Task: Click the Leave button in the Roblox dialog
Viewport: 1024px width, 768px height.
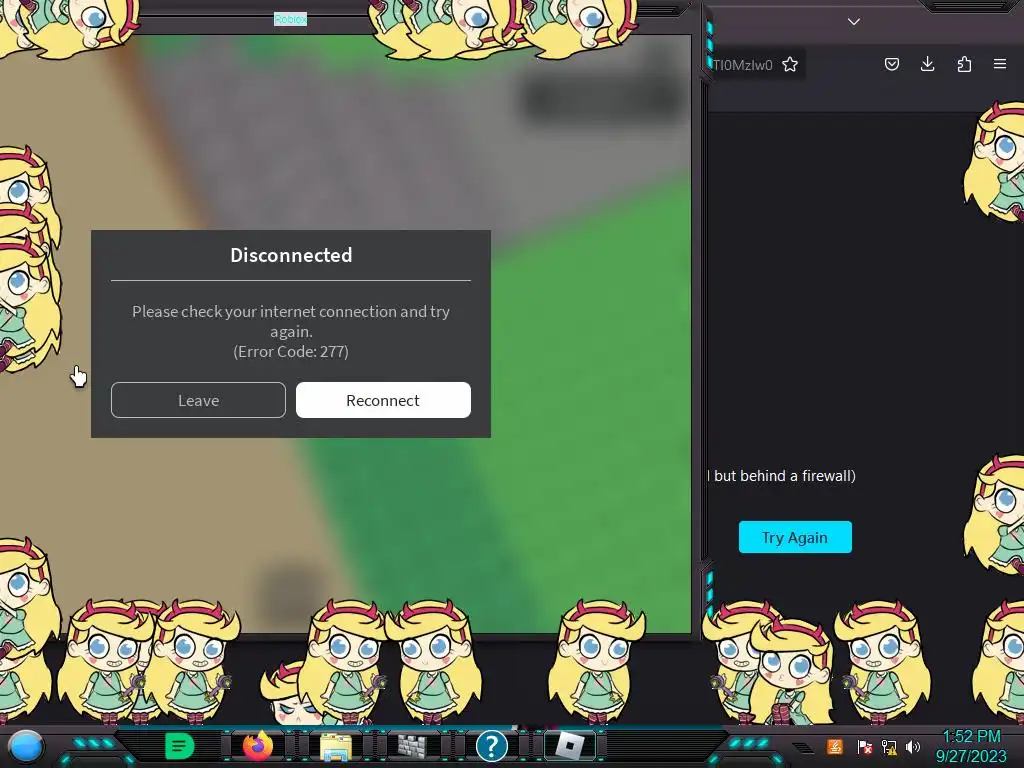Action: 198,400
